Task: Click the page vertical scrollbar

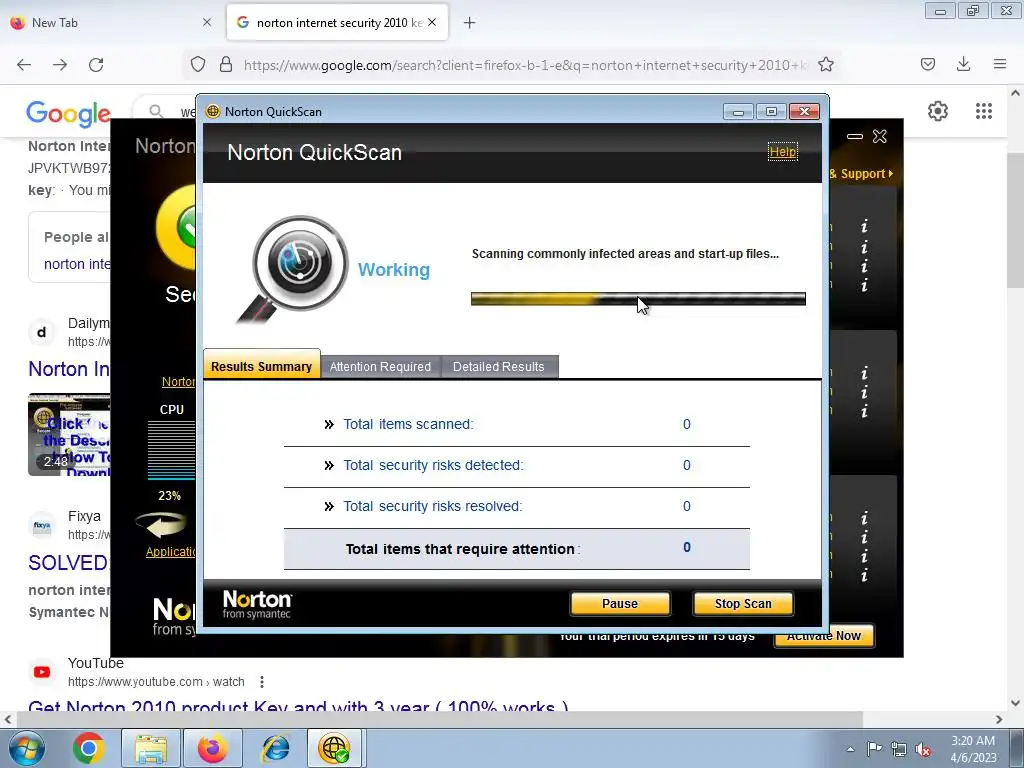Action: (1015, 220)
